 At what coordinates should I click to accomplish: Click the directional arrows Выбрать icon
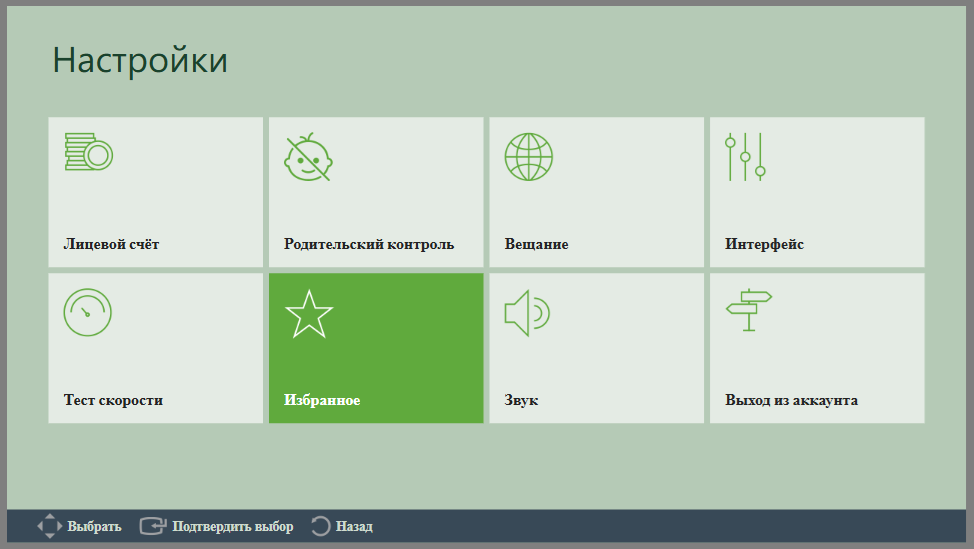tap(50, 526)
